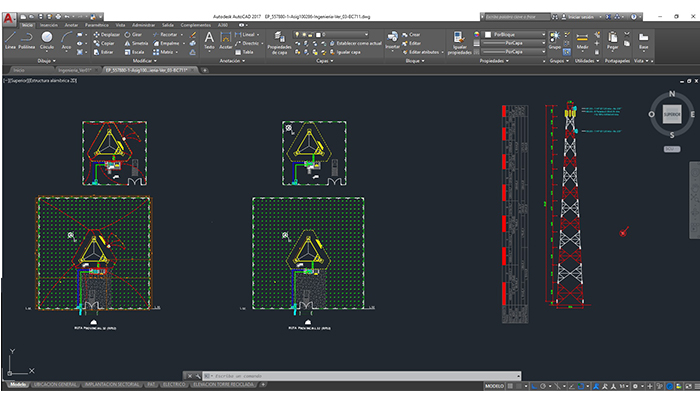Select the Línea drawing tool

point(10,39)
